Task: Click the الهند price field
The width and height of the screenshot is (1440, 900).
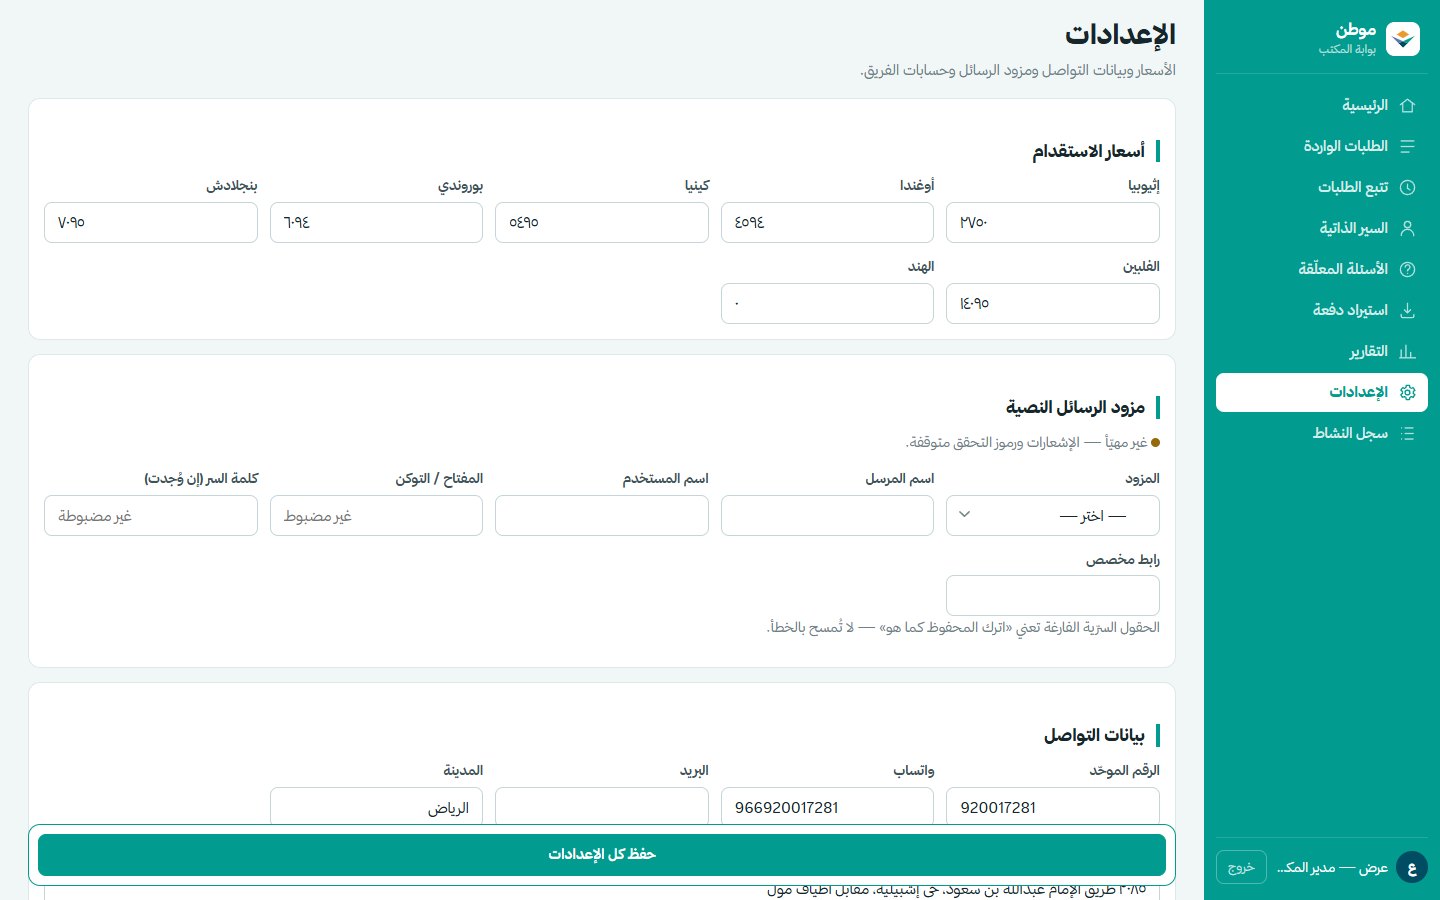Action: click(827, 303)
